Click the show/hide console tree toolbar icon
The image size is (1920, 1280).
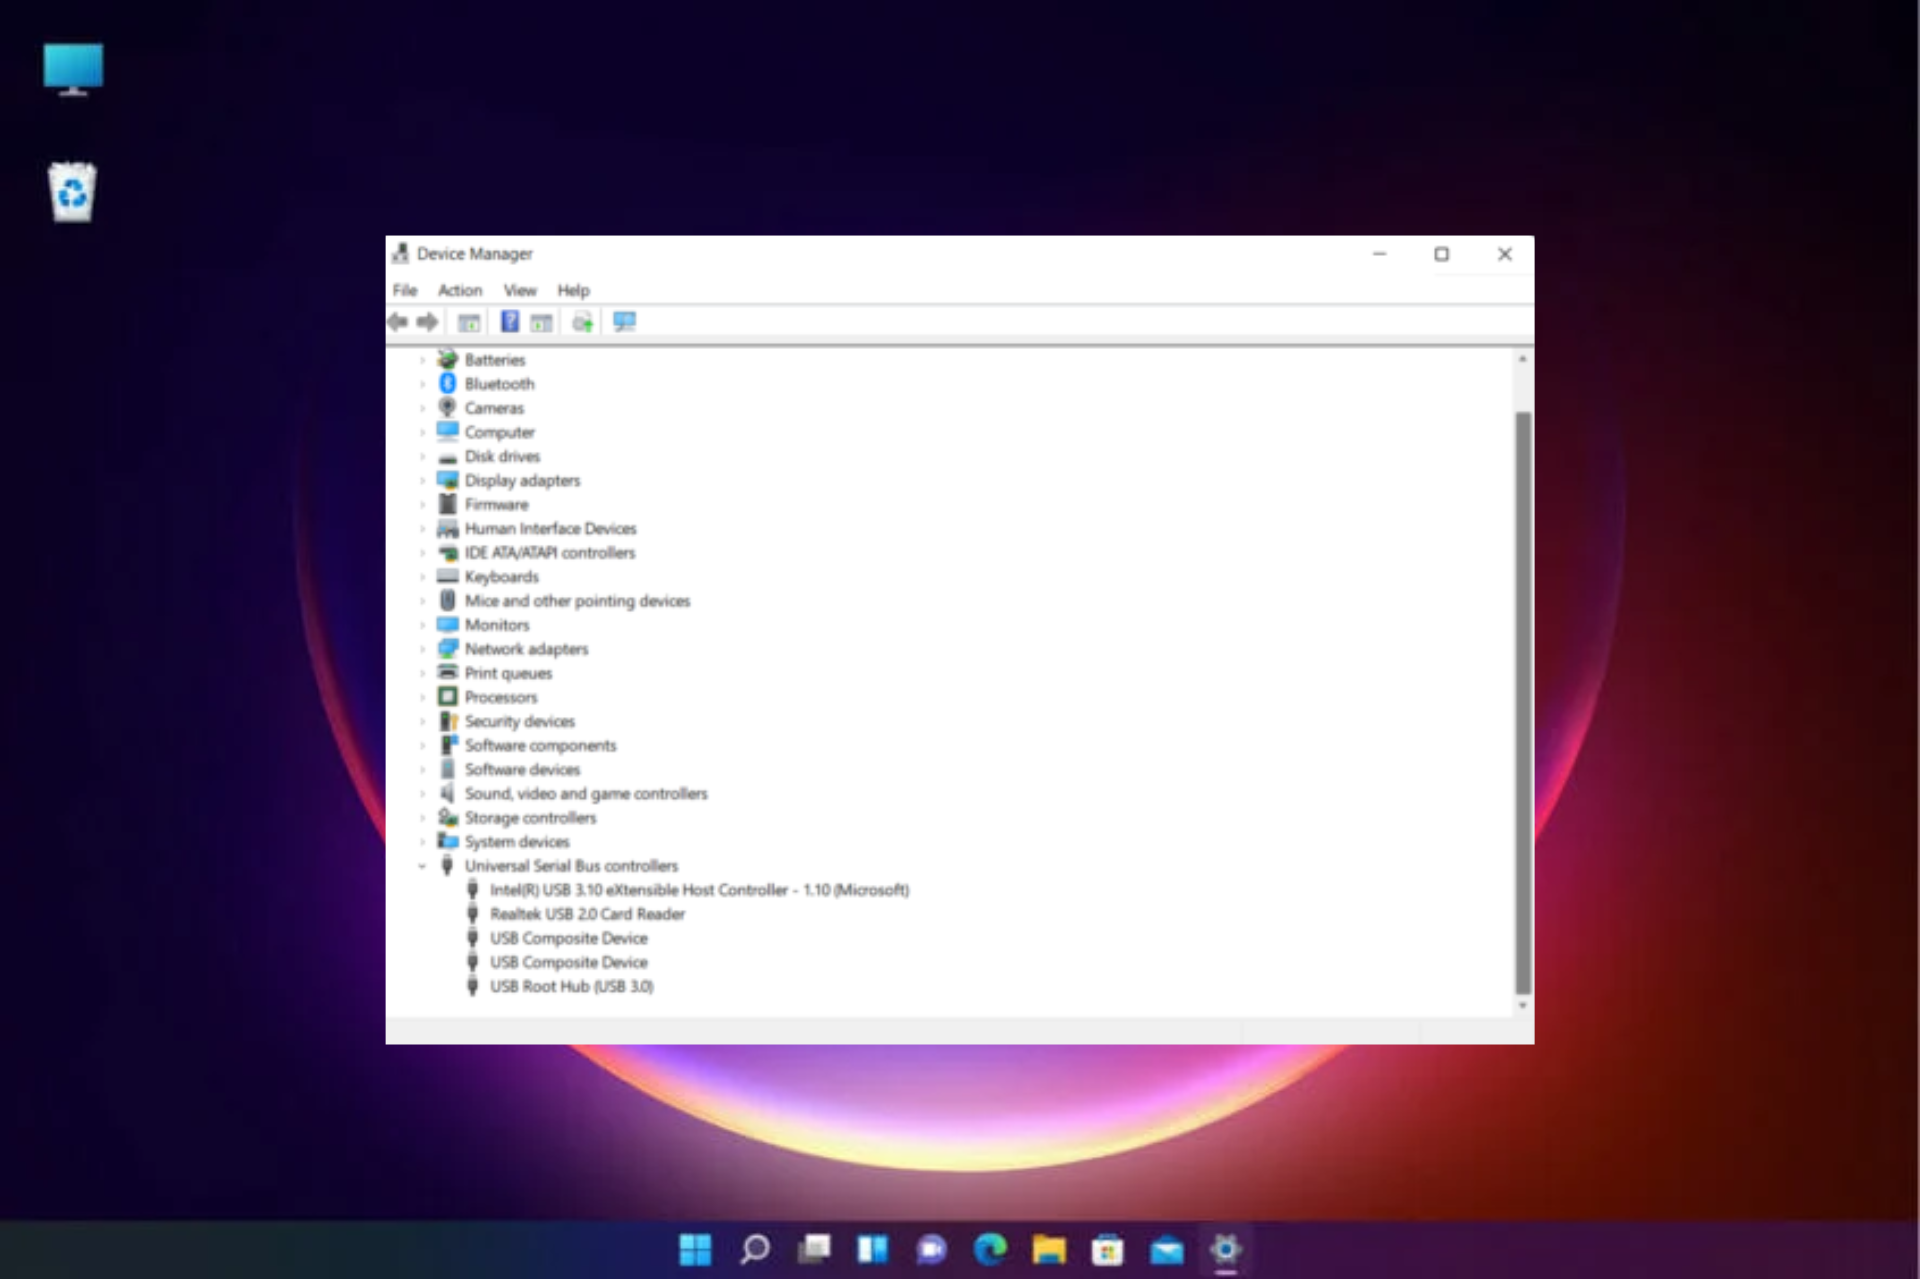(x=468, y=322)
